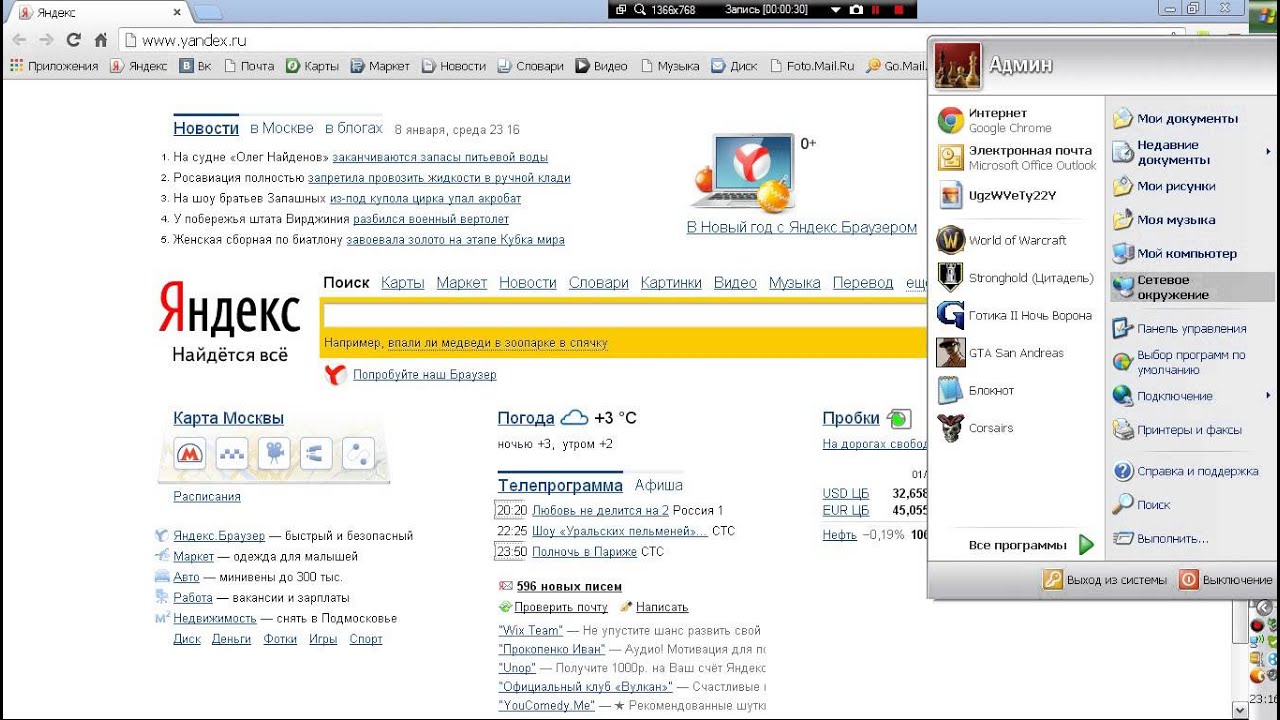Stop the screen recording red button
This screenshot has width=1280, height=720.
coord(899,9)
